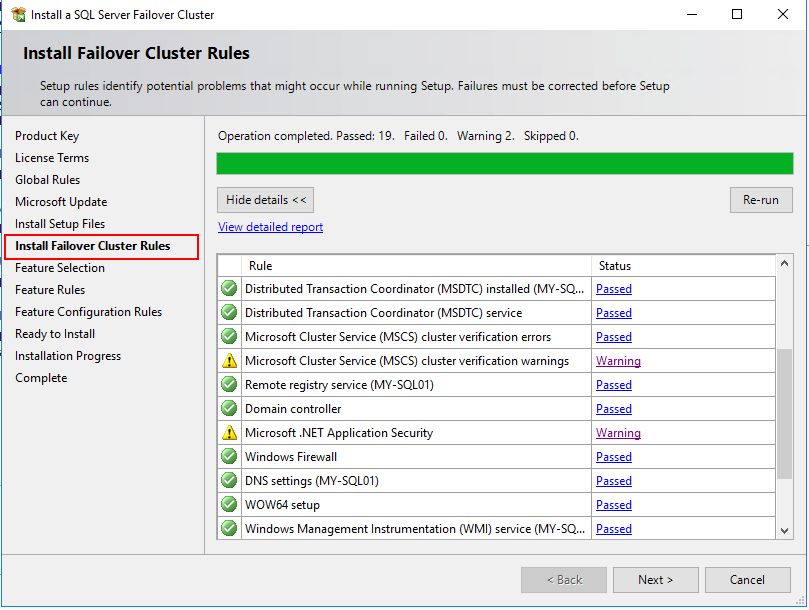Select Microsoft Update step in sidebar
809x610 pixels.
coord(61,202)
